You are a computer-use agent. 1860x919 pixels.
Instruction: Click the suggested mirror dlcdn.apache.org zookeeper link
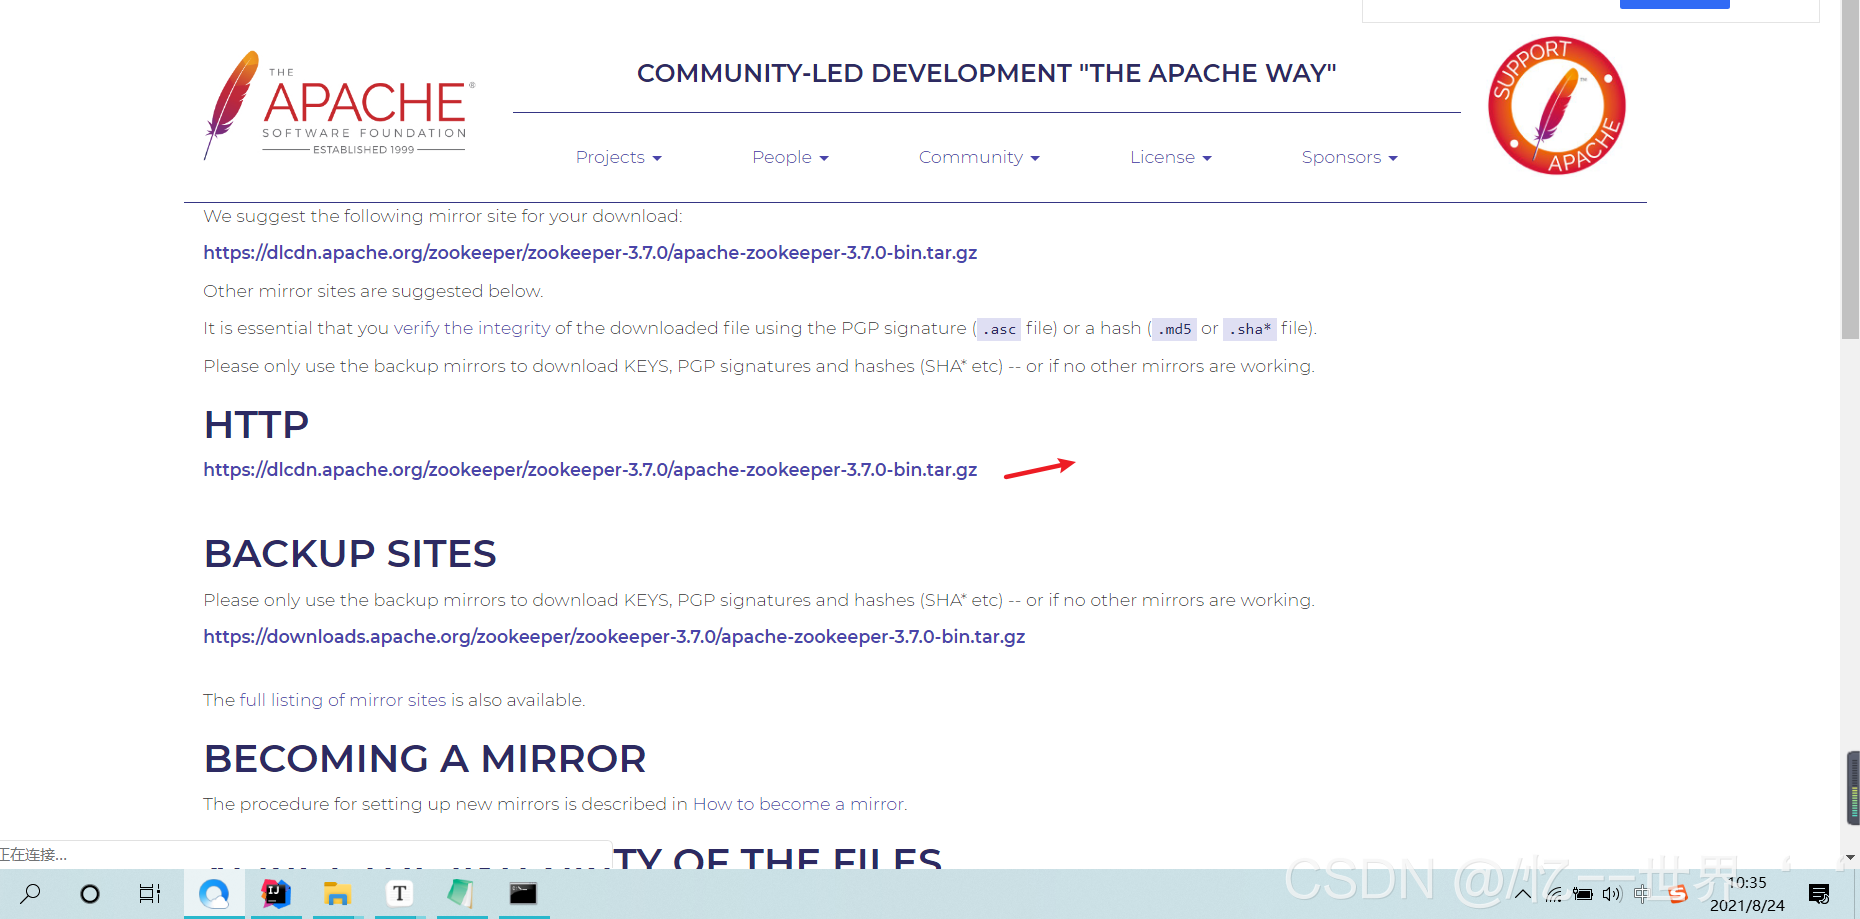pyautogui.click(x=590, y=253)
